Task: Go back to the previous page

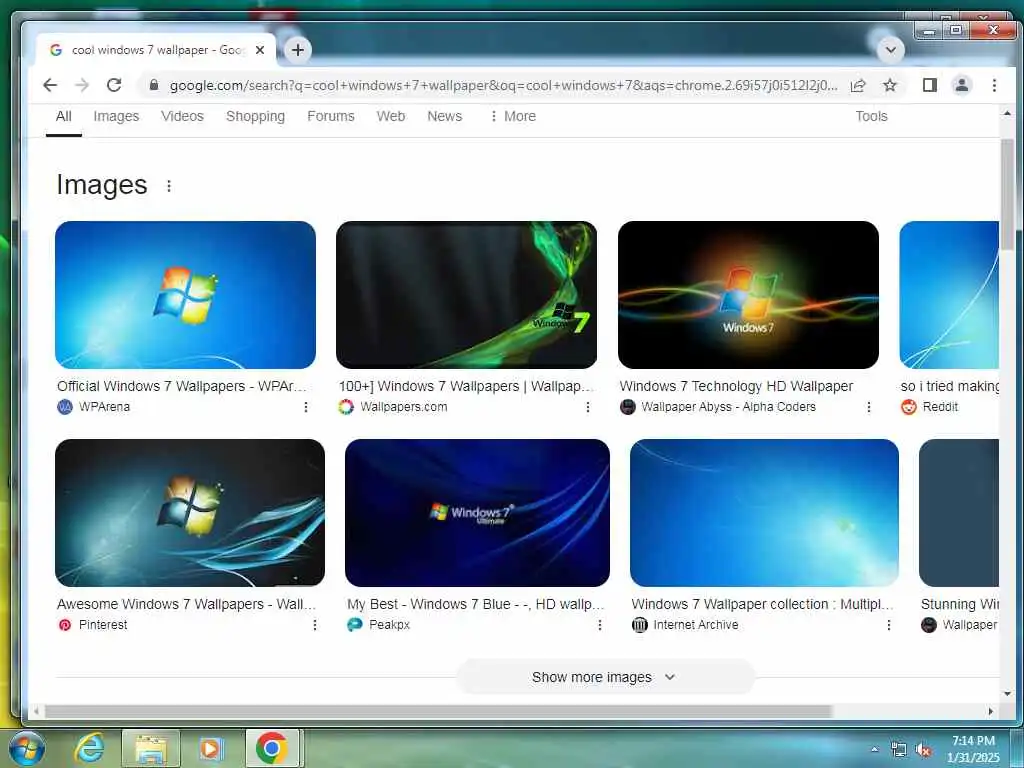Action: [50, 85]
